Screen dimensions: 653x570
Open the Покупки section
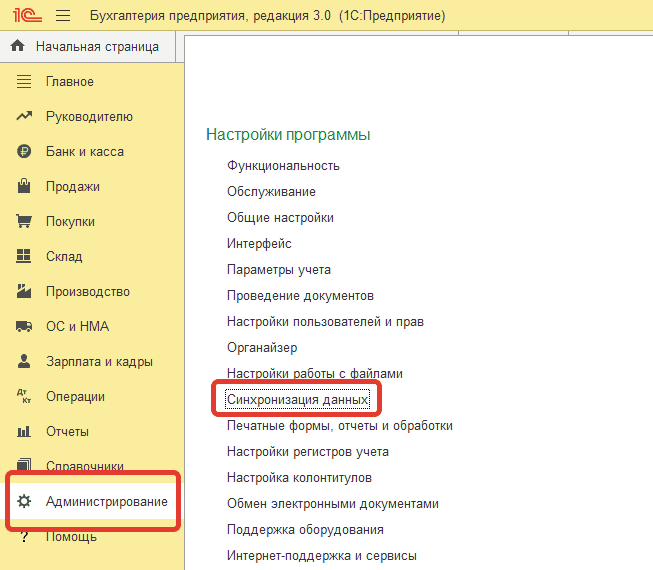70,222
